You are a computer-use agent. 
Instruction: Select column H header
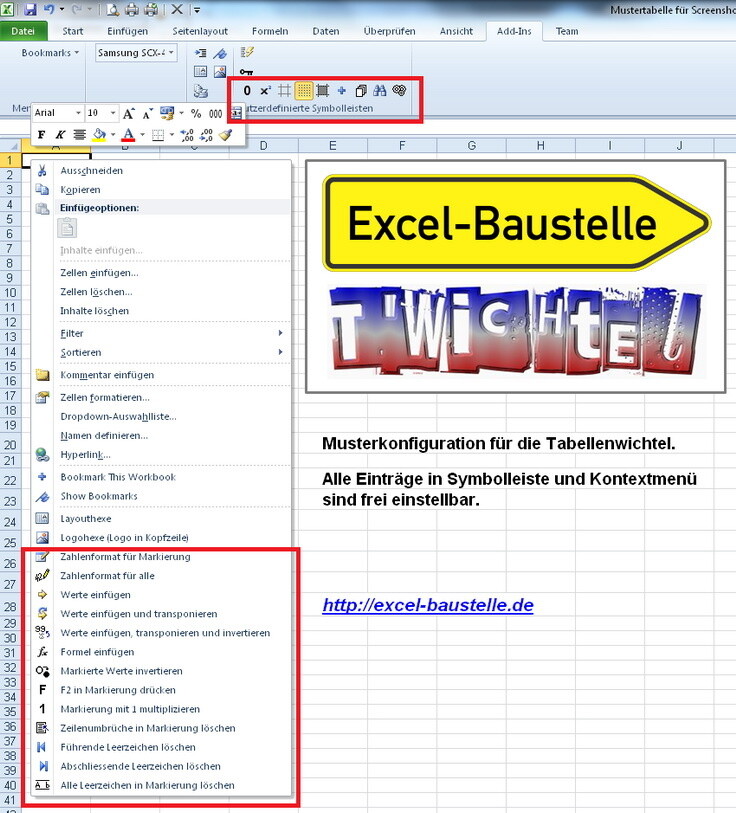(540, 146)
